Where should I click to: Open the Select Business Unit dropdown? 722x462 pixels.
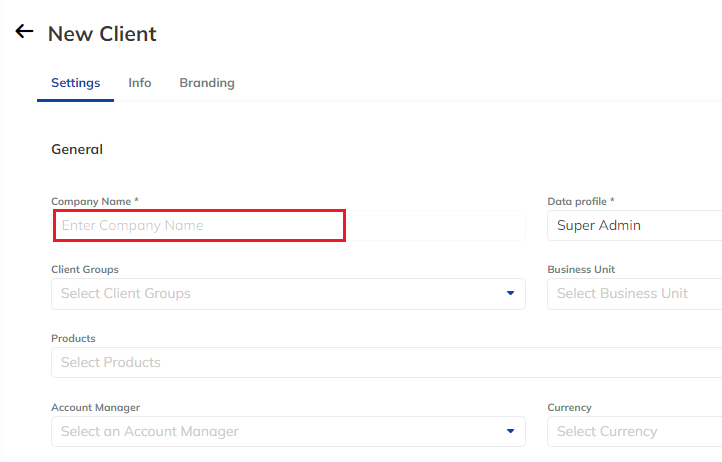click(635, 294)
